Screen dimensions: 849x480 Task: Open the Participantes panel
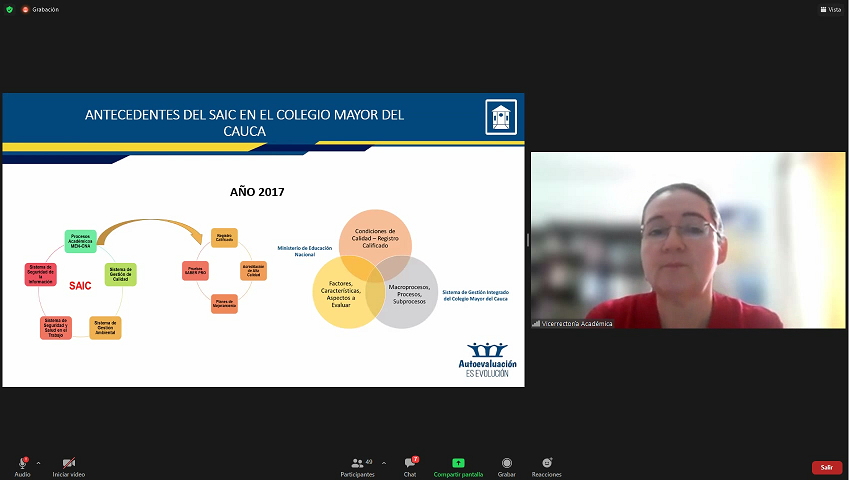point(357,467)
